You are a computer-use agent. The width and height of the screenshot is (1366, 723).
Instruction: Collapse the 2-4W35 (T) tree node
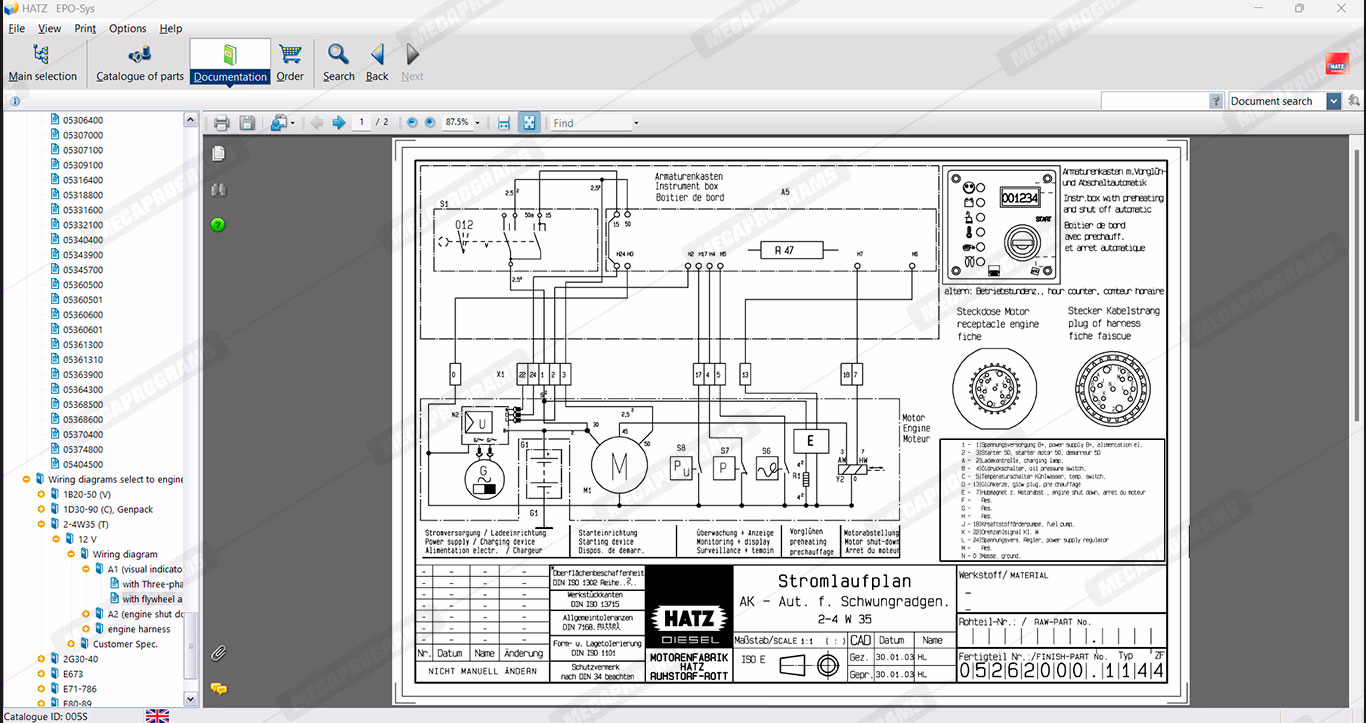(x=41, y=524)
